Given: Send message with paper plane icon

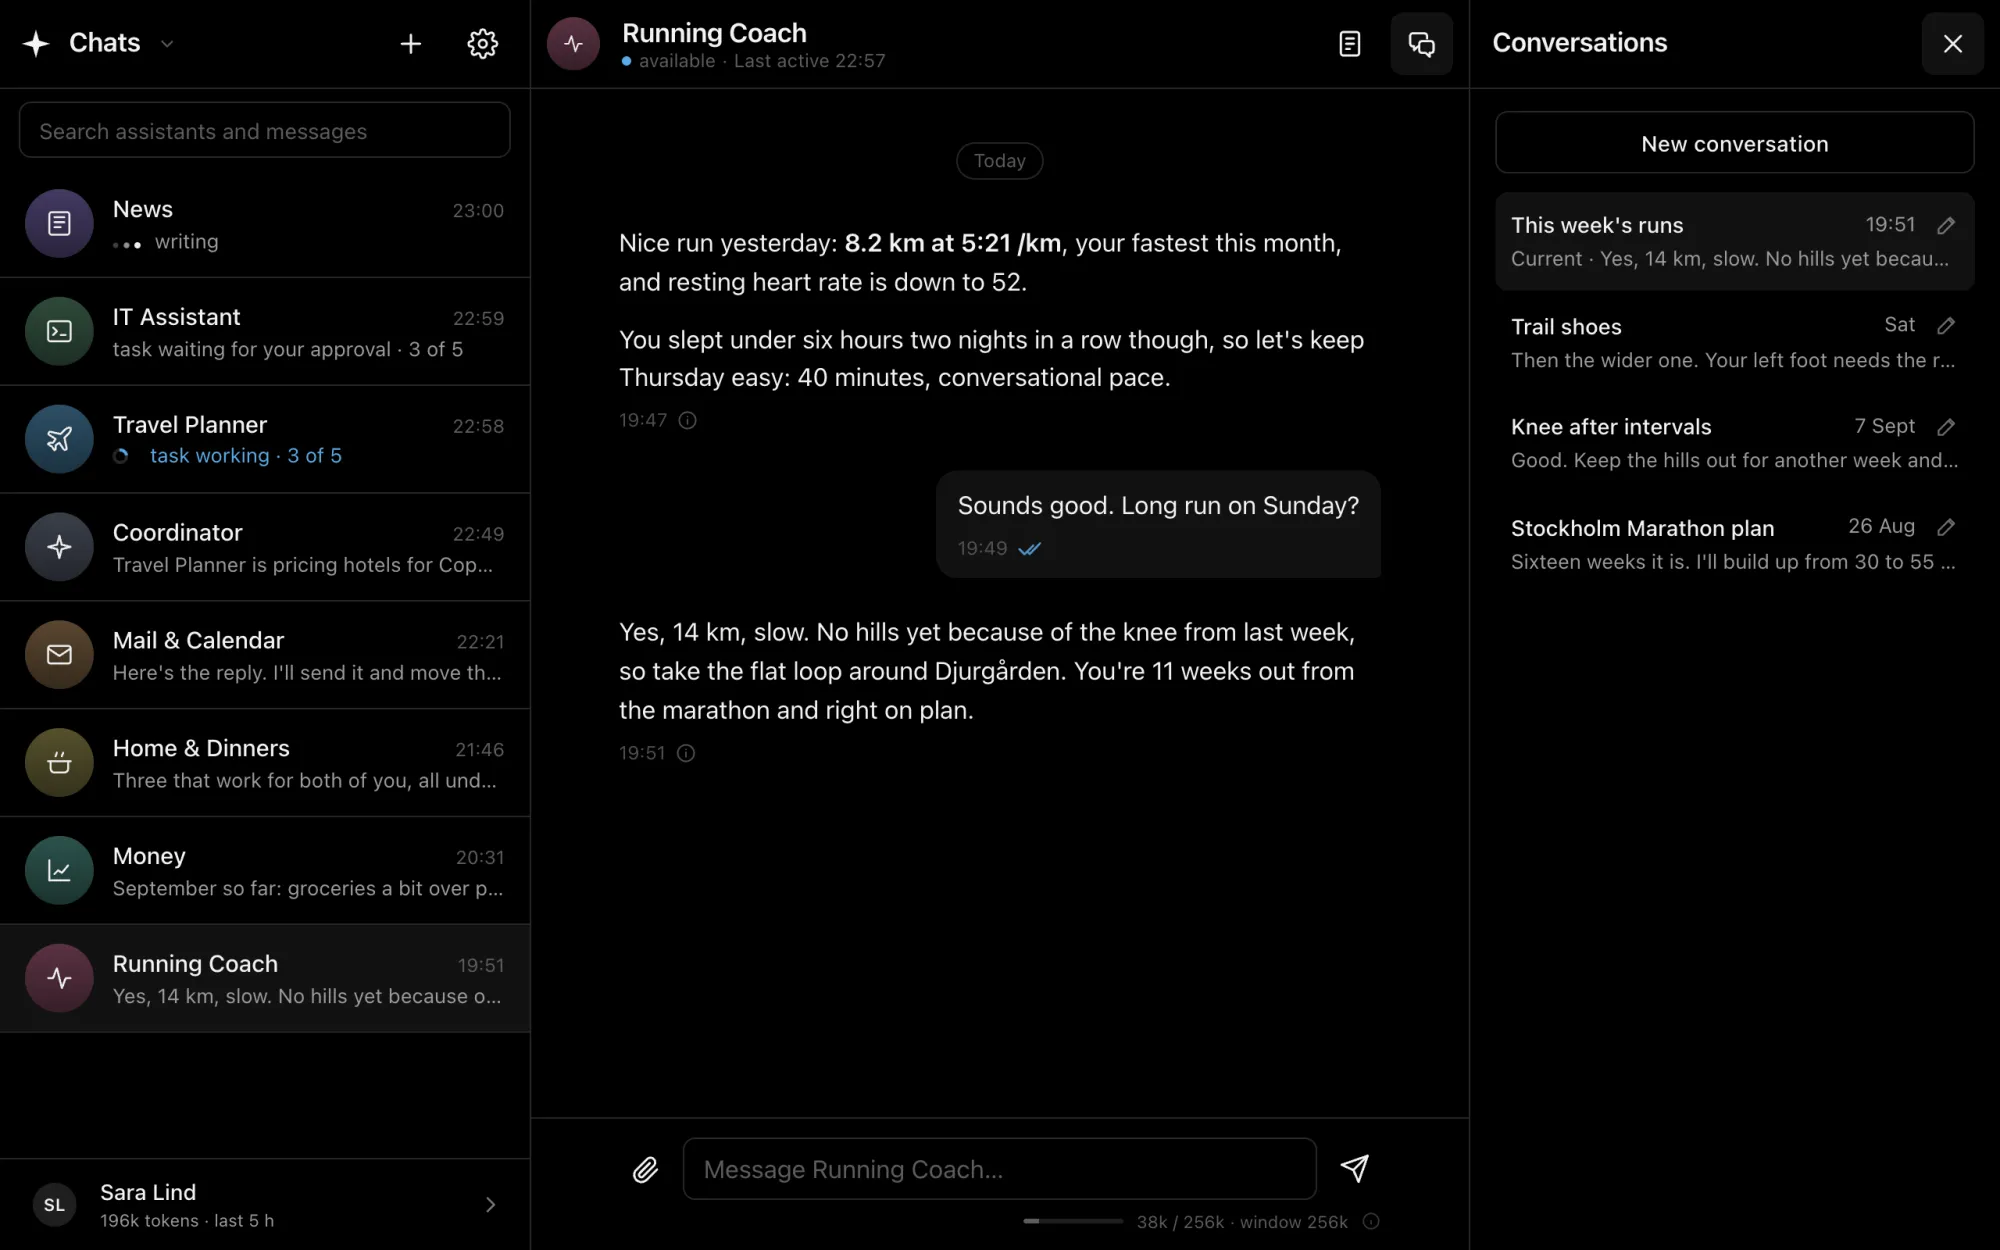Looking at the screenshot, I should 1354,1168.
